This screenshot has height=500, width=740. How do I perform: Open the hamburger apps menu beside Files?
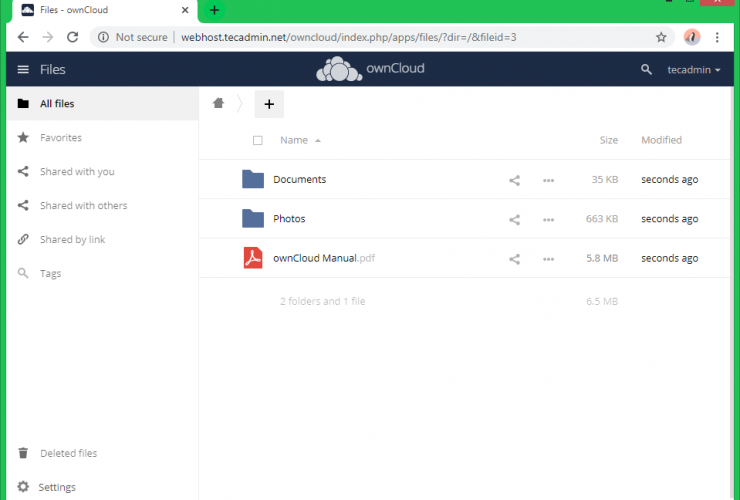(x=23, y=70)
